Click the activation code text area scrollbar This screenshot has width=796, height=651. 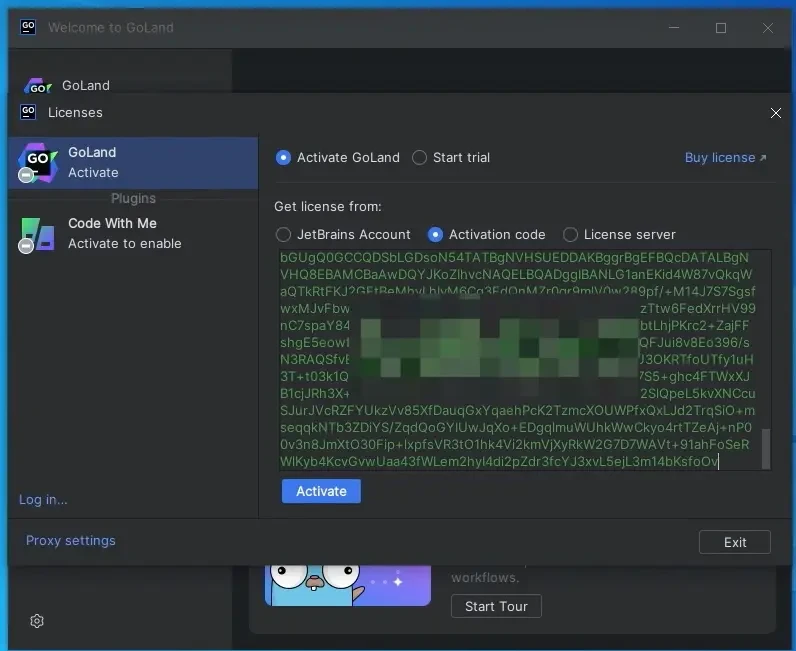[766, 448]
